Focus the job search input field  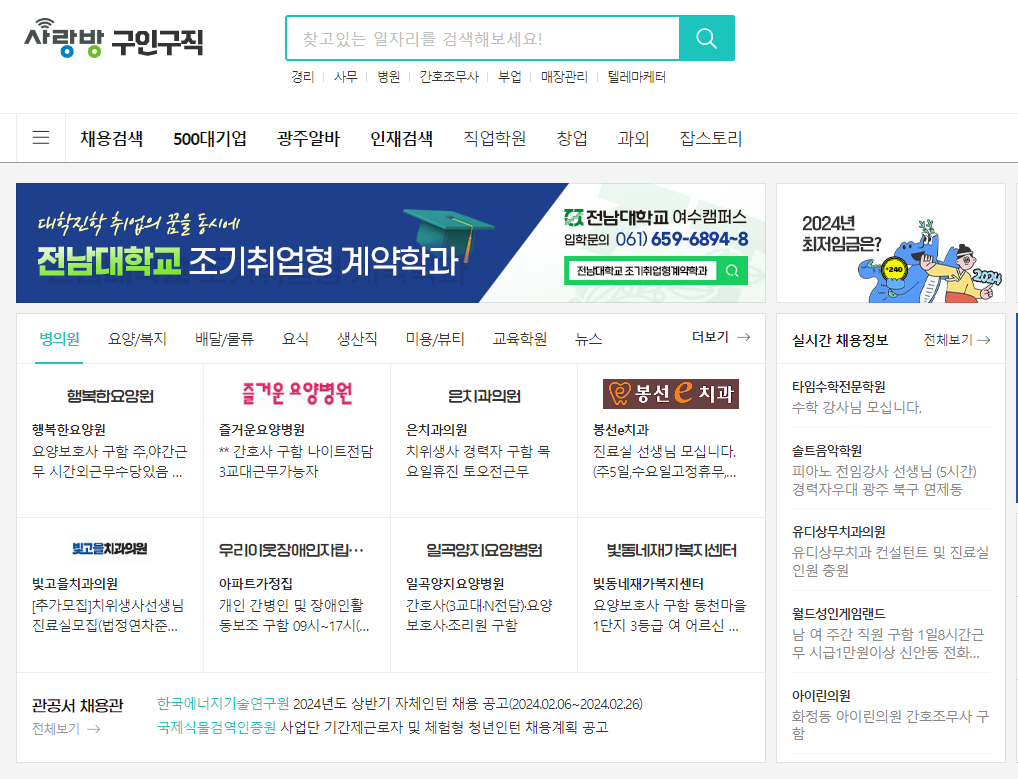482,38
